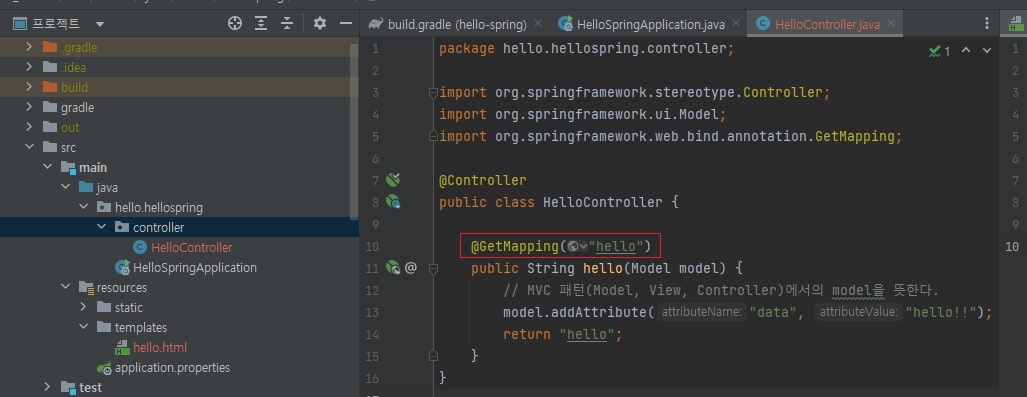Screen dimensions: 1027x397
Task: Fold hello method at line 11
Action: click(432, 268)
